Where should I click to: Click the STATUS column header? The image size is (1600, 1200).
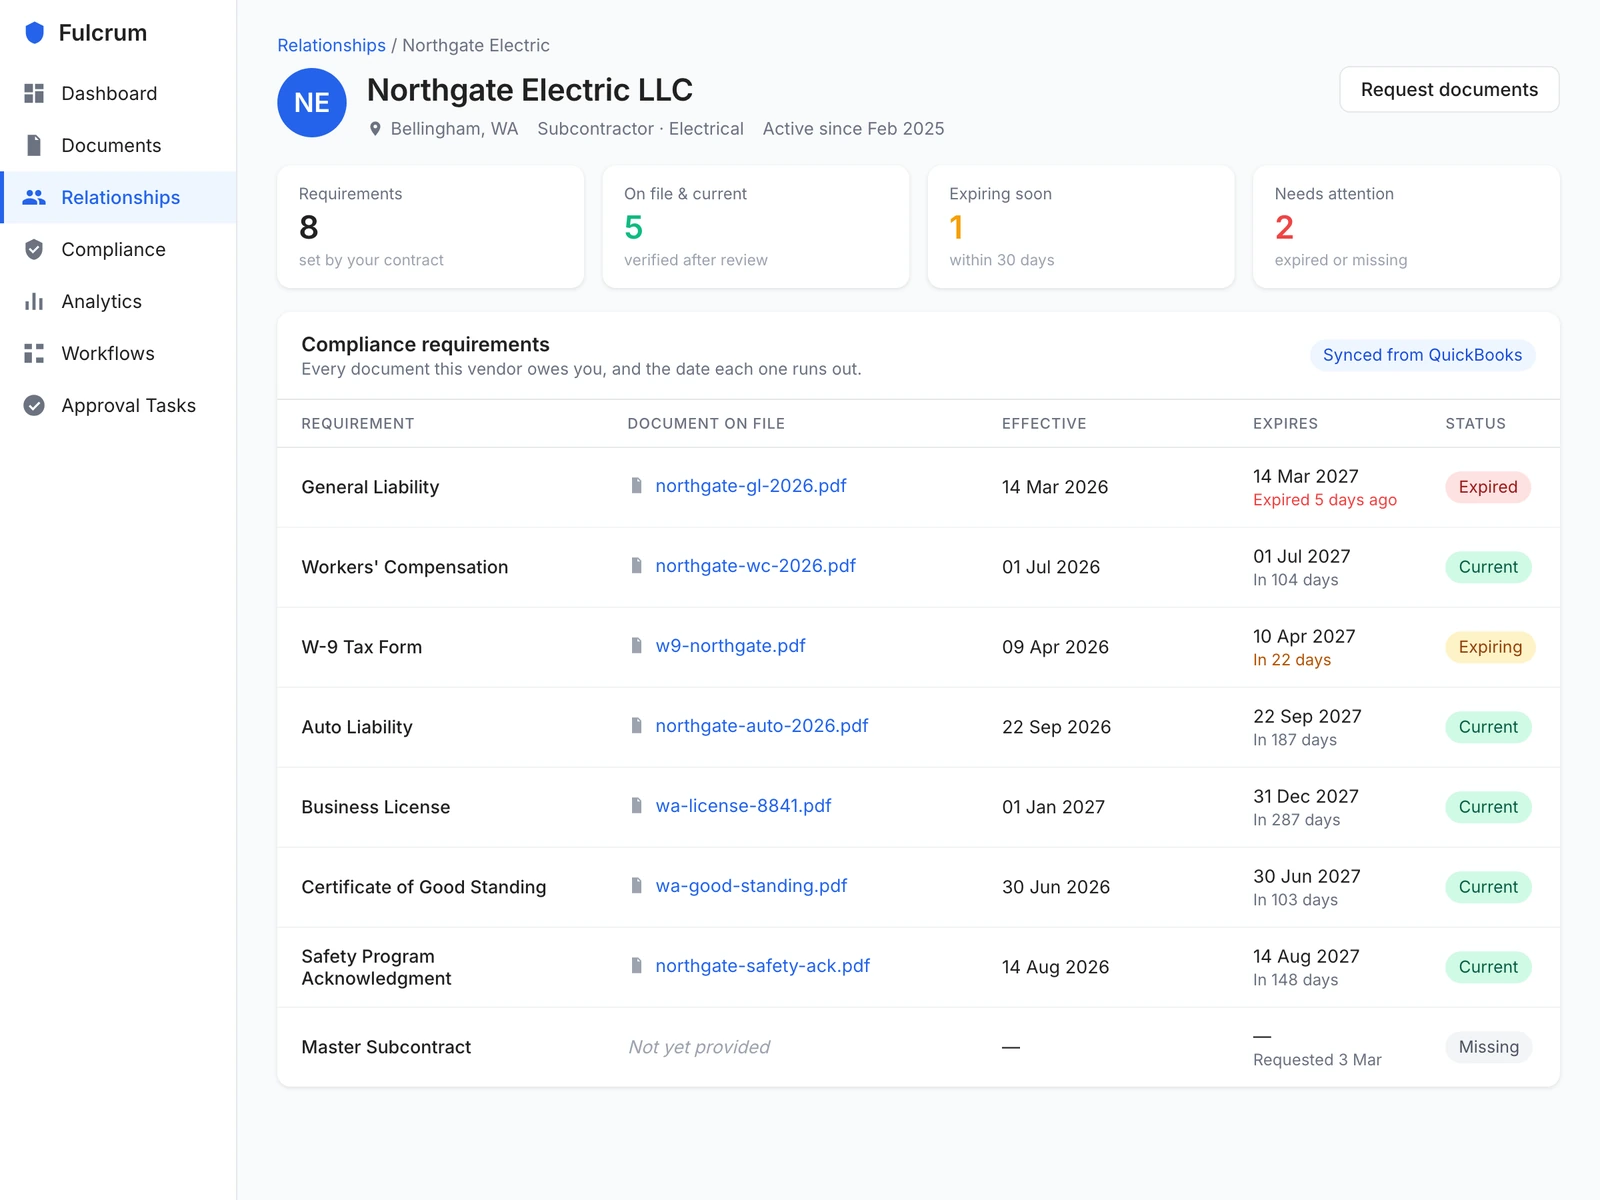click(1475, 424)
